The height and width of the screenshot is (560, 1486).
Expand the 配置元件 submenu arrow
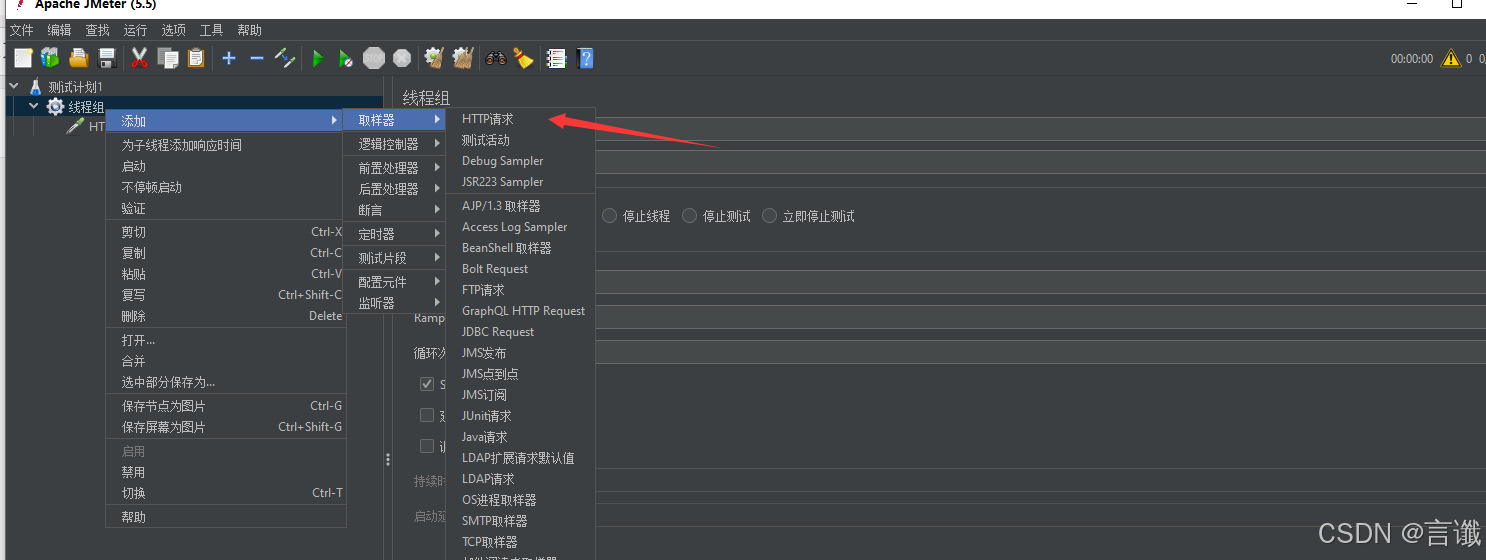[437, 282]
